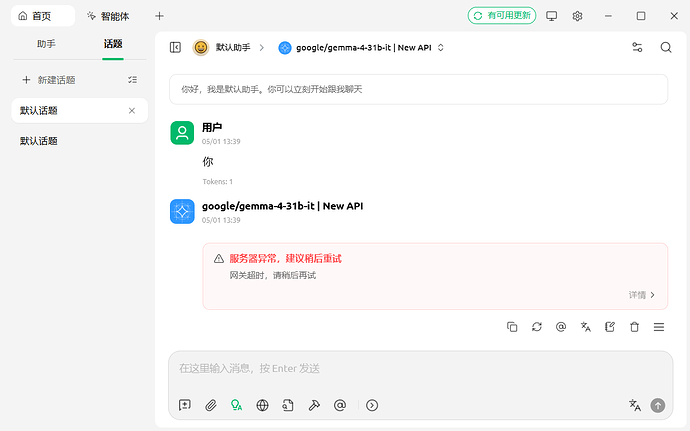Click 默认助手 breadcrumb label
Image resolution: width=690 pixels, height=431 pixels.
click(233, 47)
